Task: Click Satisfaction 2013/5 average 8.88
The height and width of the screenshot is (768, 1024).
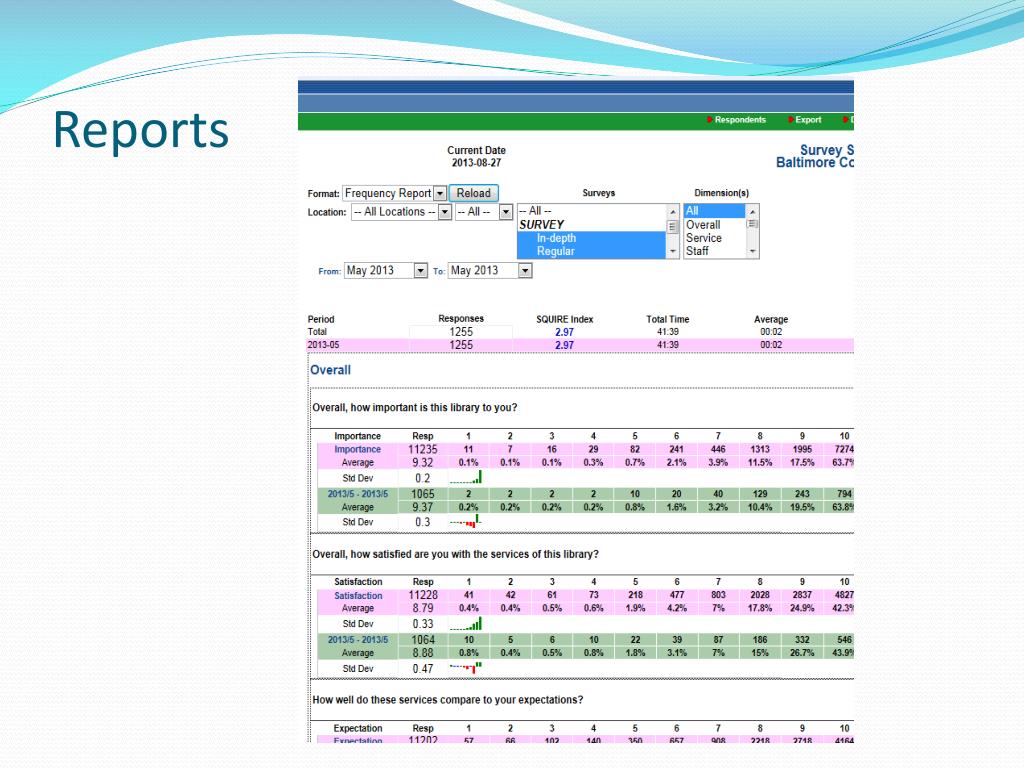Action: (x=423, y=652)
